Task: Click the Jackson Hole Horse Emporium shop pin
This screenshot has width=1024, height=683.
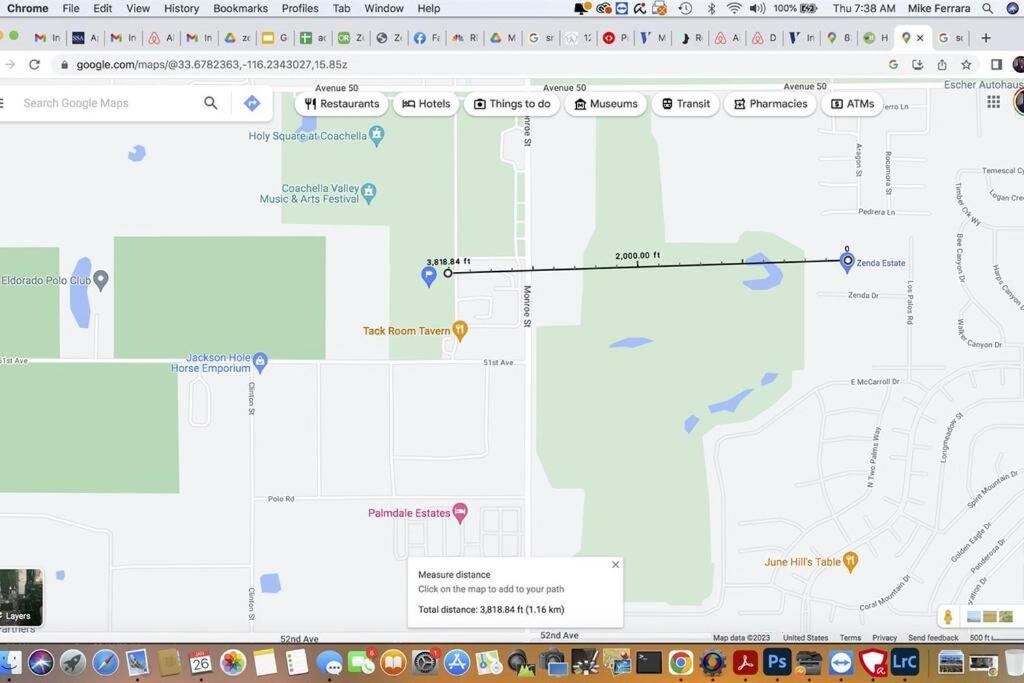Action: (260, 362)
